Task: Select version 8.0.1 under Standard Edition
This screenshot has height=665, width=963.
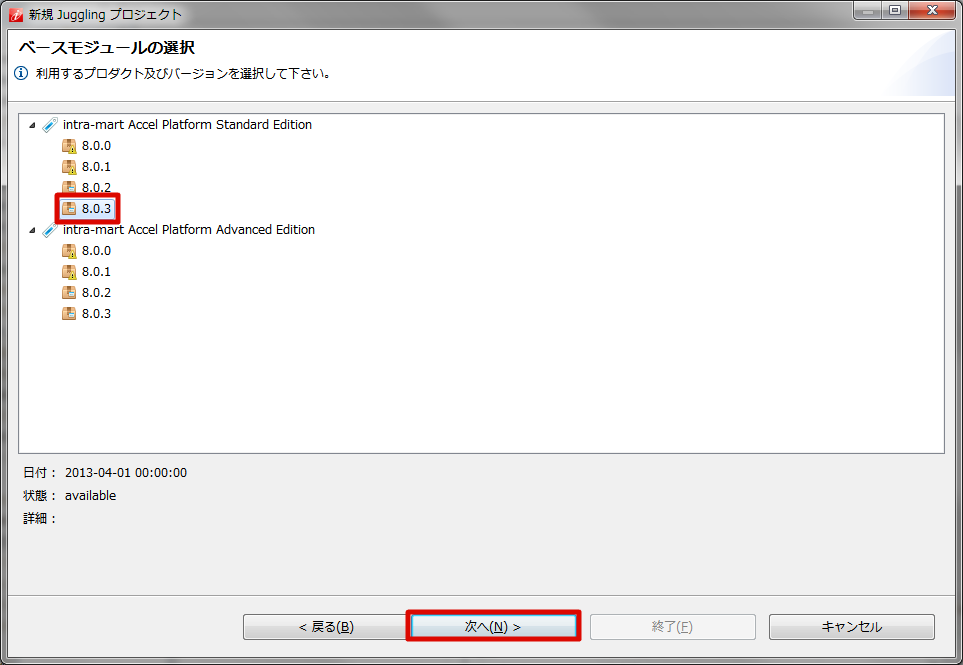Action: click(x=96, y=167)
